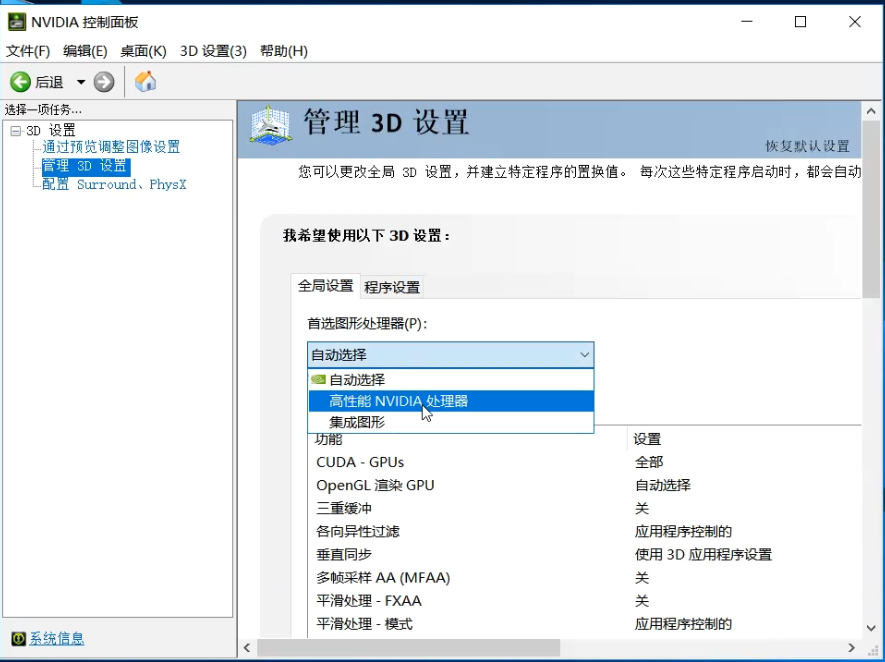Select the 多帧采样 AA (MFAA) row

coord(585,578)
